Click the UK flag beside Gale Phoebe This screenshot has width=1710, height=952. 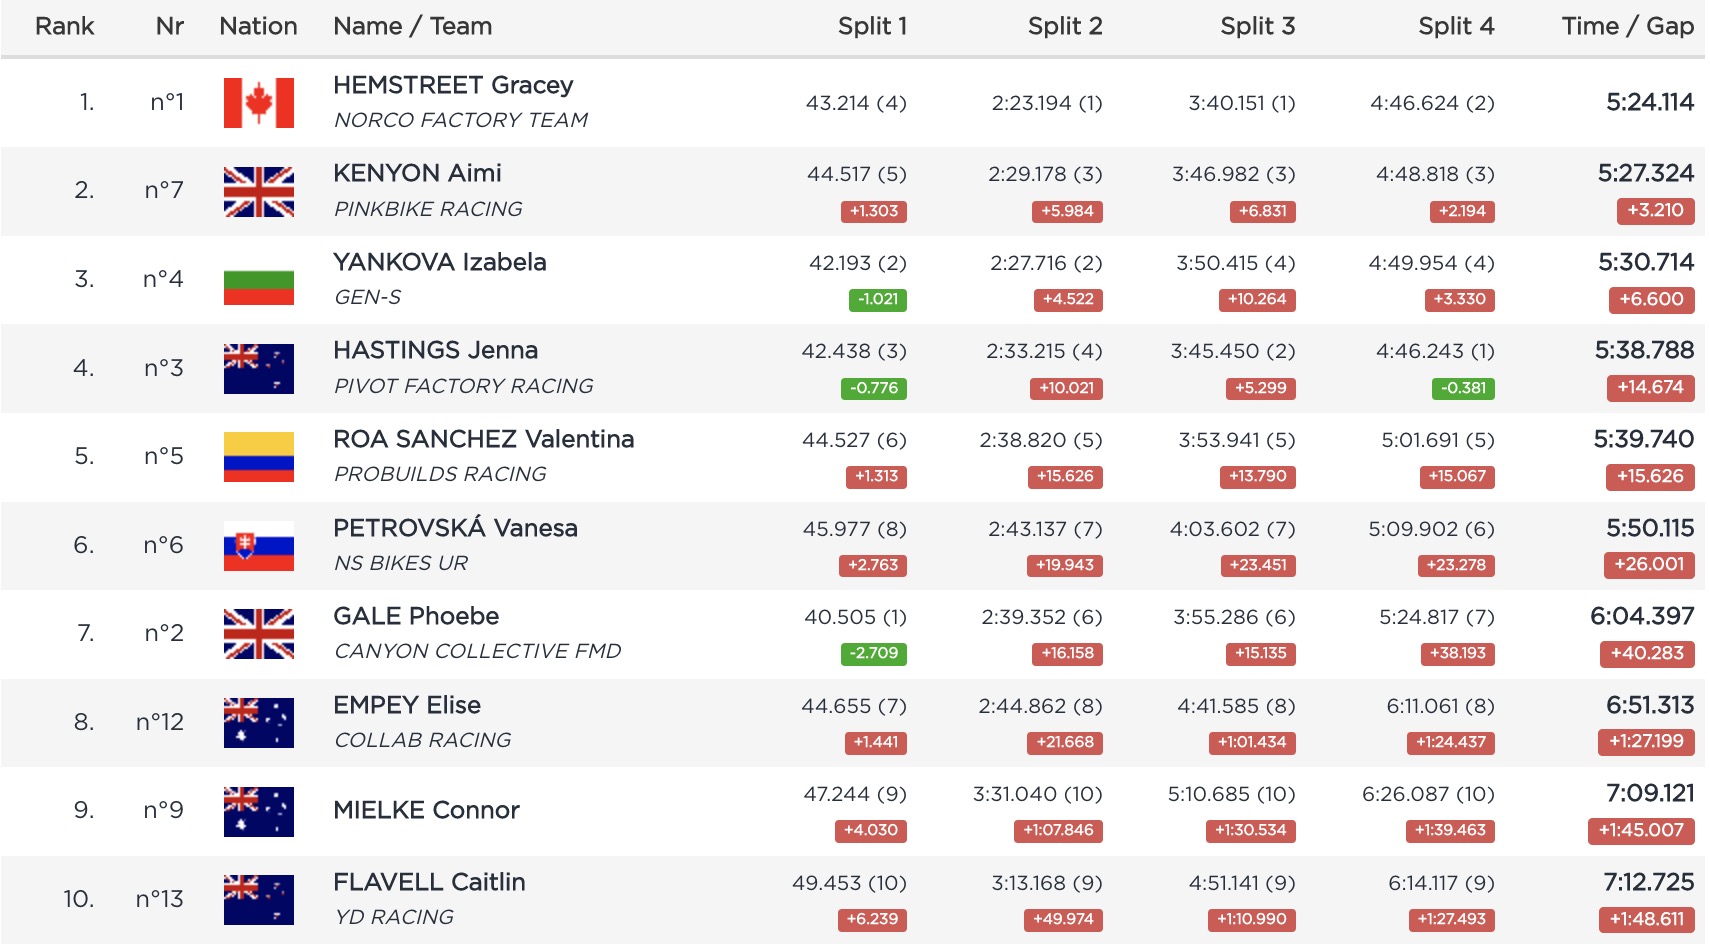coord(258,634)
